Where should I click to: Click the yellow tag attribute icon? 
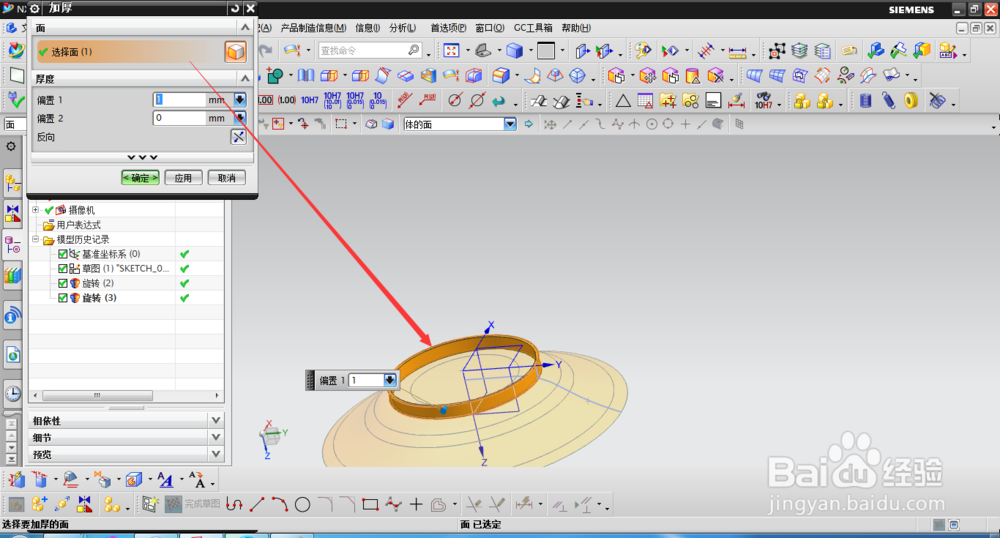pyautogui.click(x=848, y=50)
